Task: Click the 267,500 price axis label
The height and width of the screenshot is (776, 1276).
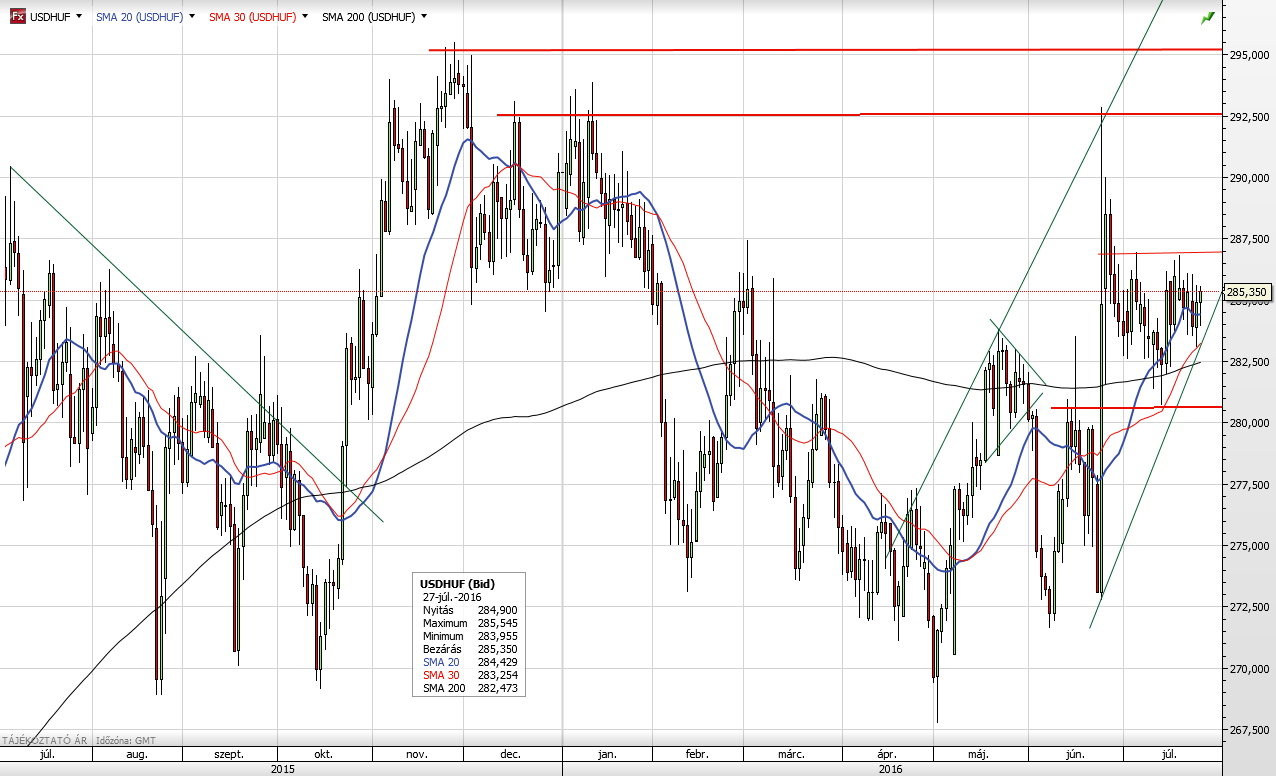Action: point(1247,730)
